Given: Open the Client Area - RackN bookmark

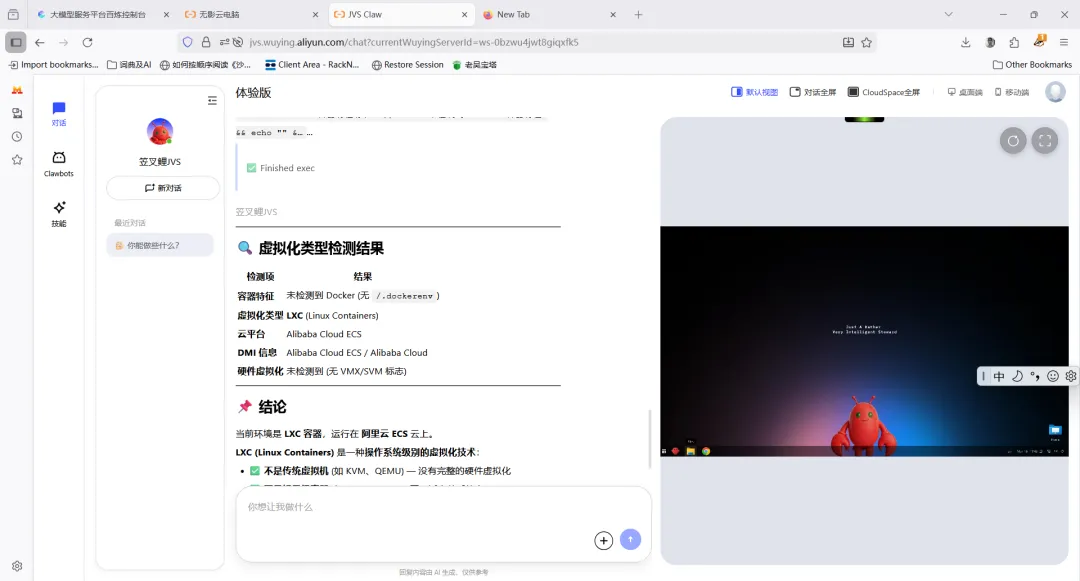Looking at the screenshot, I should 312,65.
